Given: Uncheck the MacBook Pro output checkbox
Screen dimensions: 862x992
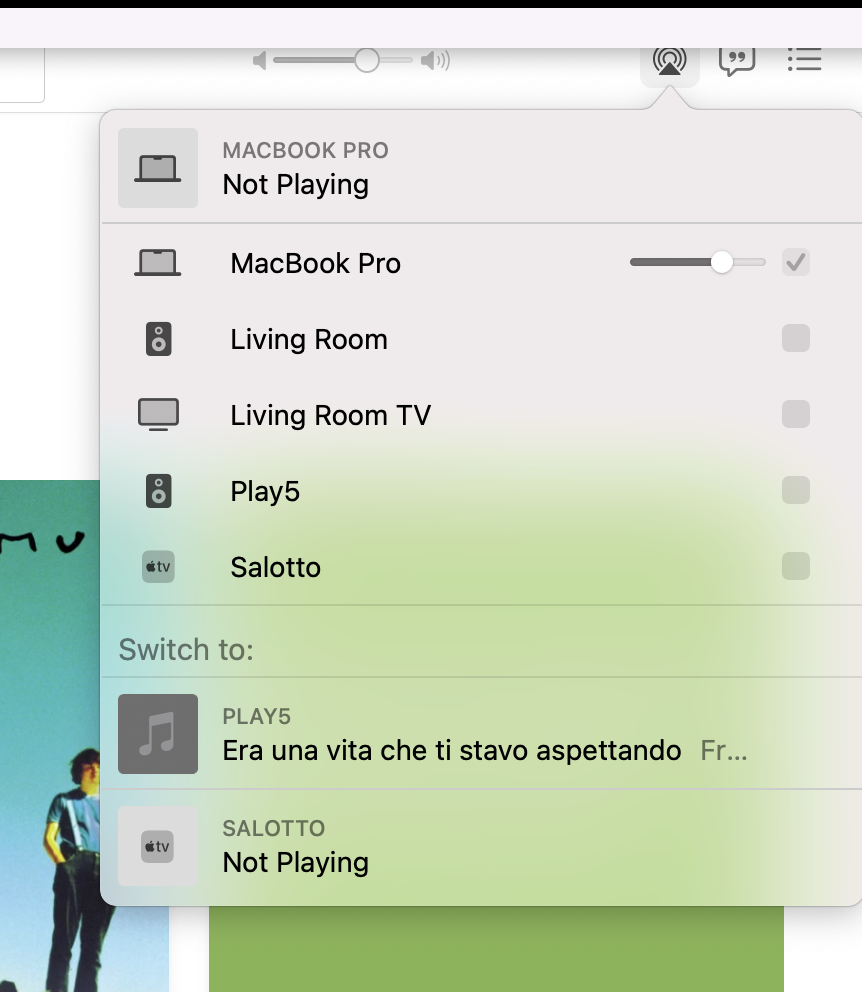Looking at the screenshot, I should (796, 262).
